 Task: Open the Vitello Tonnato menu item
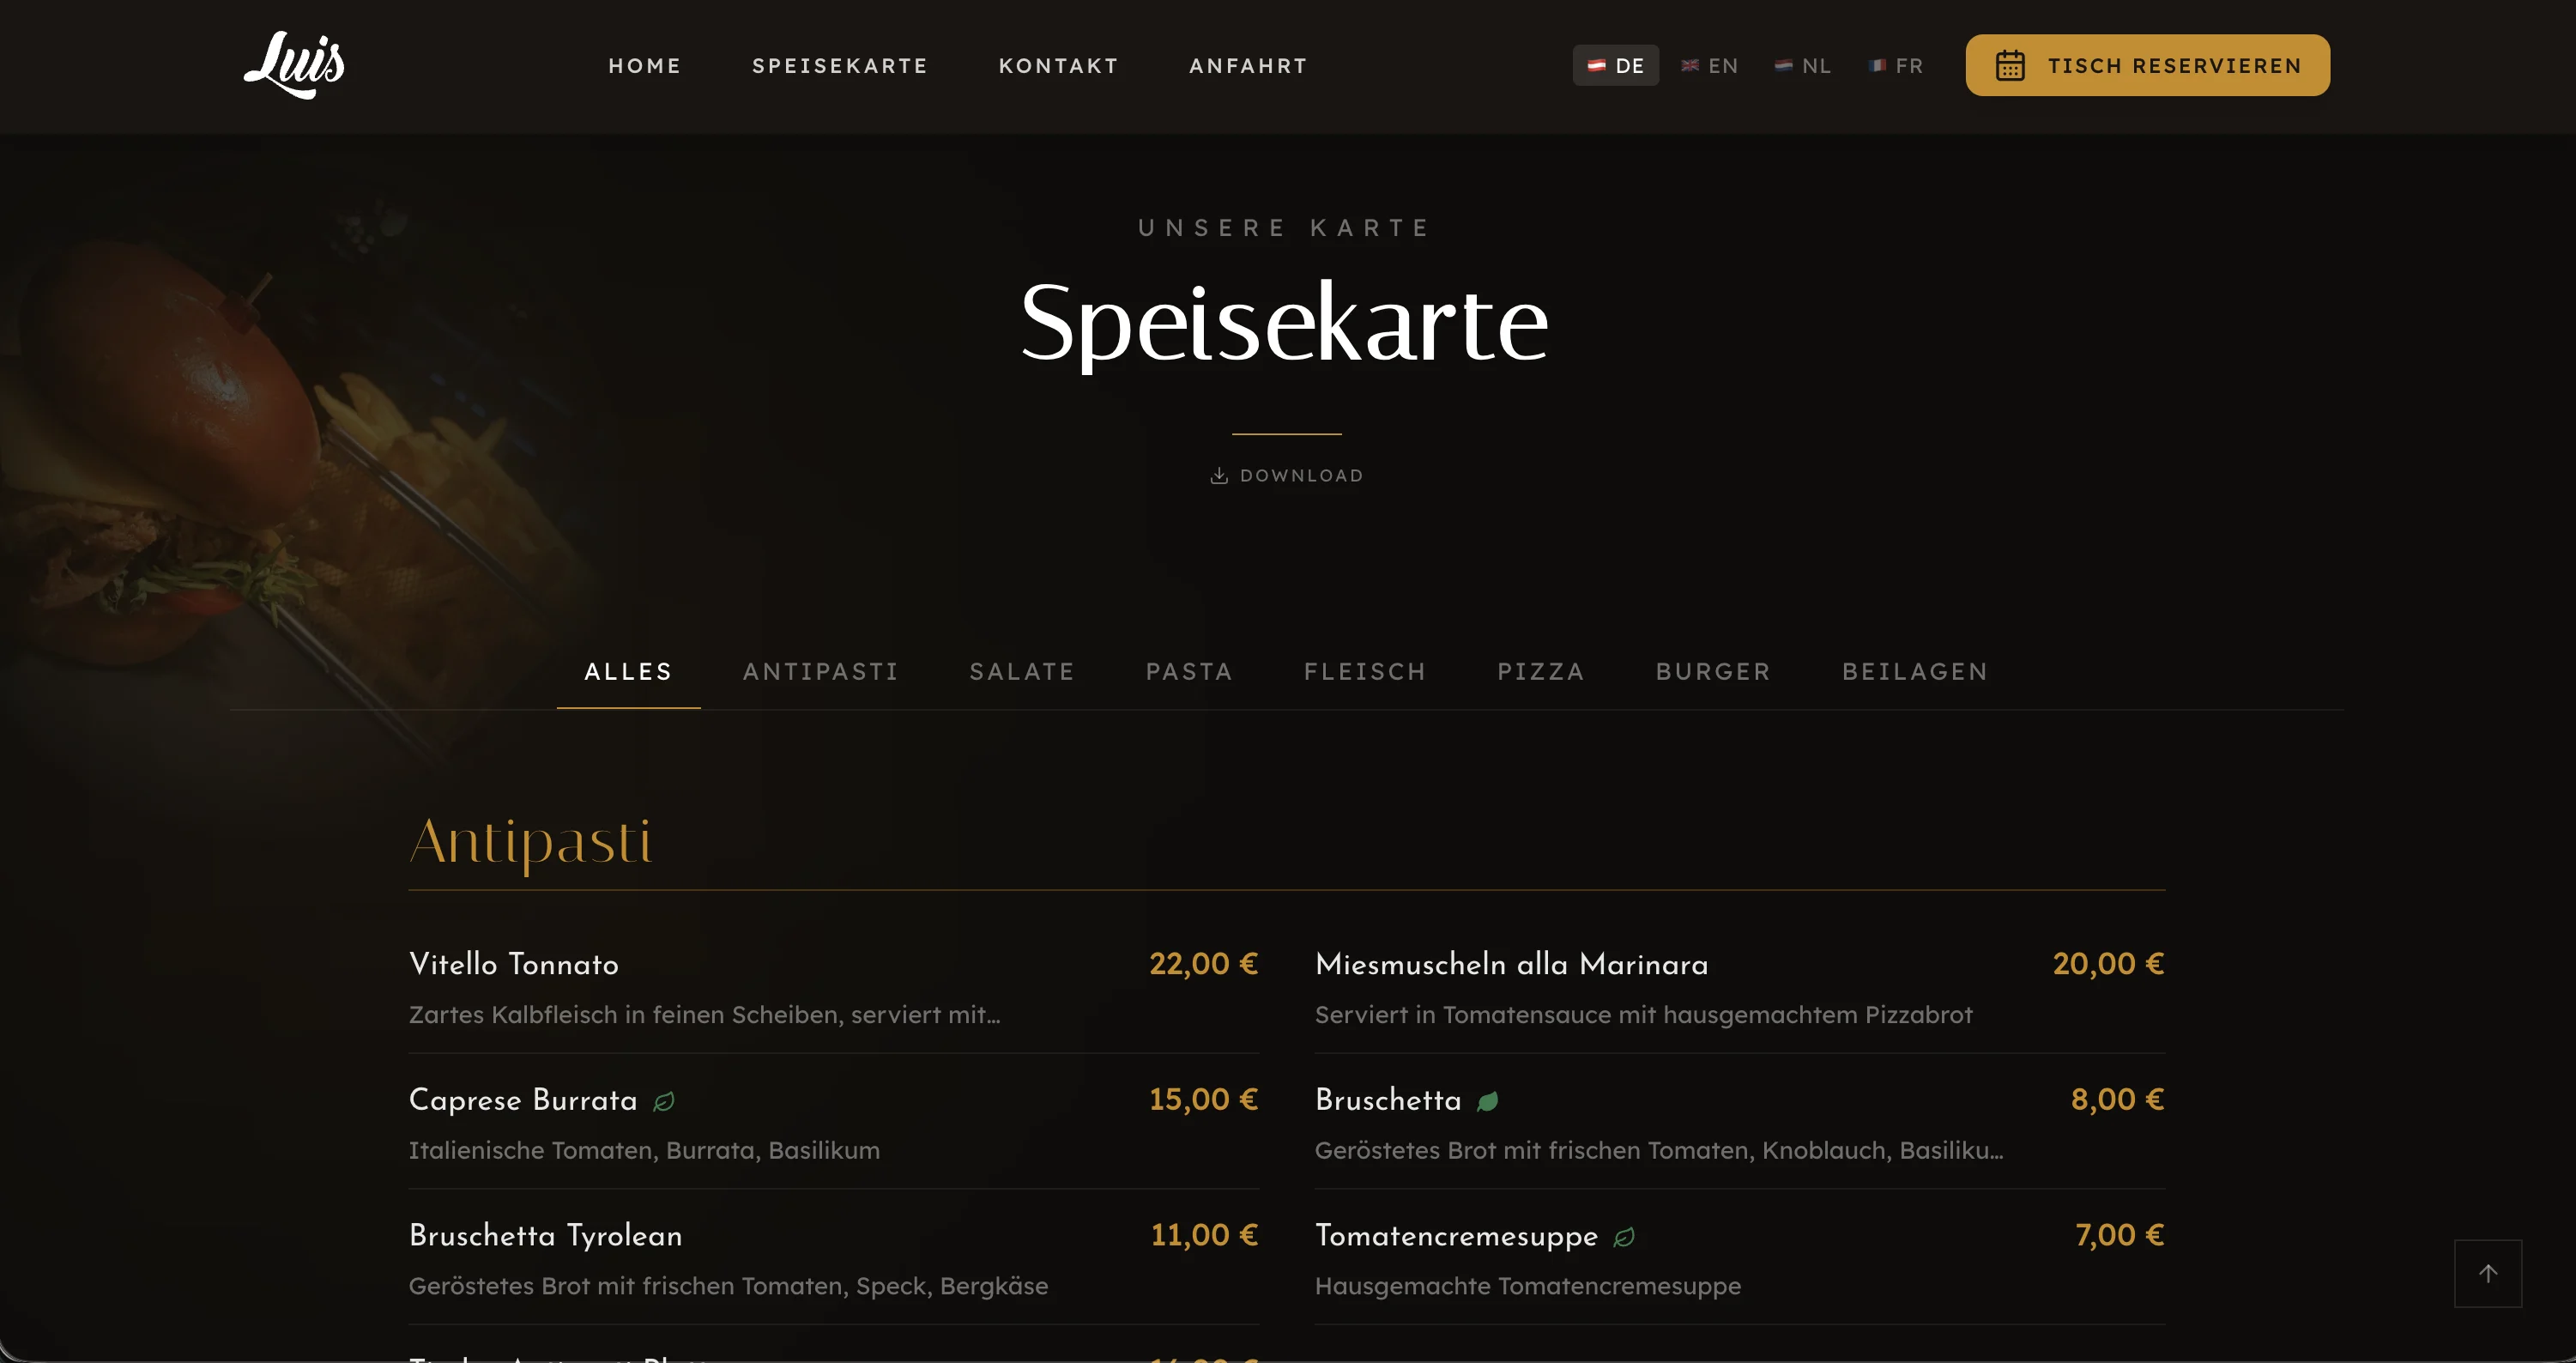tap(514, 964)
